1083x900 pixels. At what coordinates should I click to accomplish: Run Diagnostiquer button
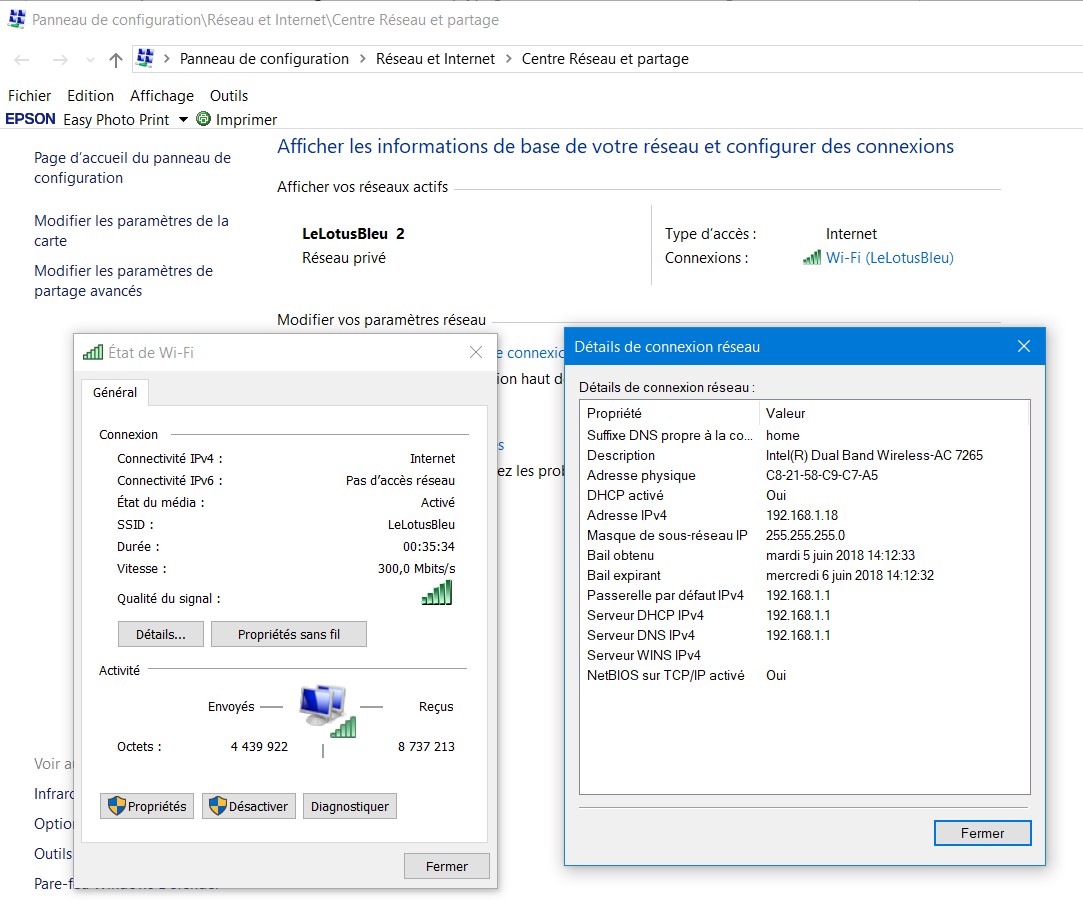coord(349,806)
